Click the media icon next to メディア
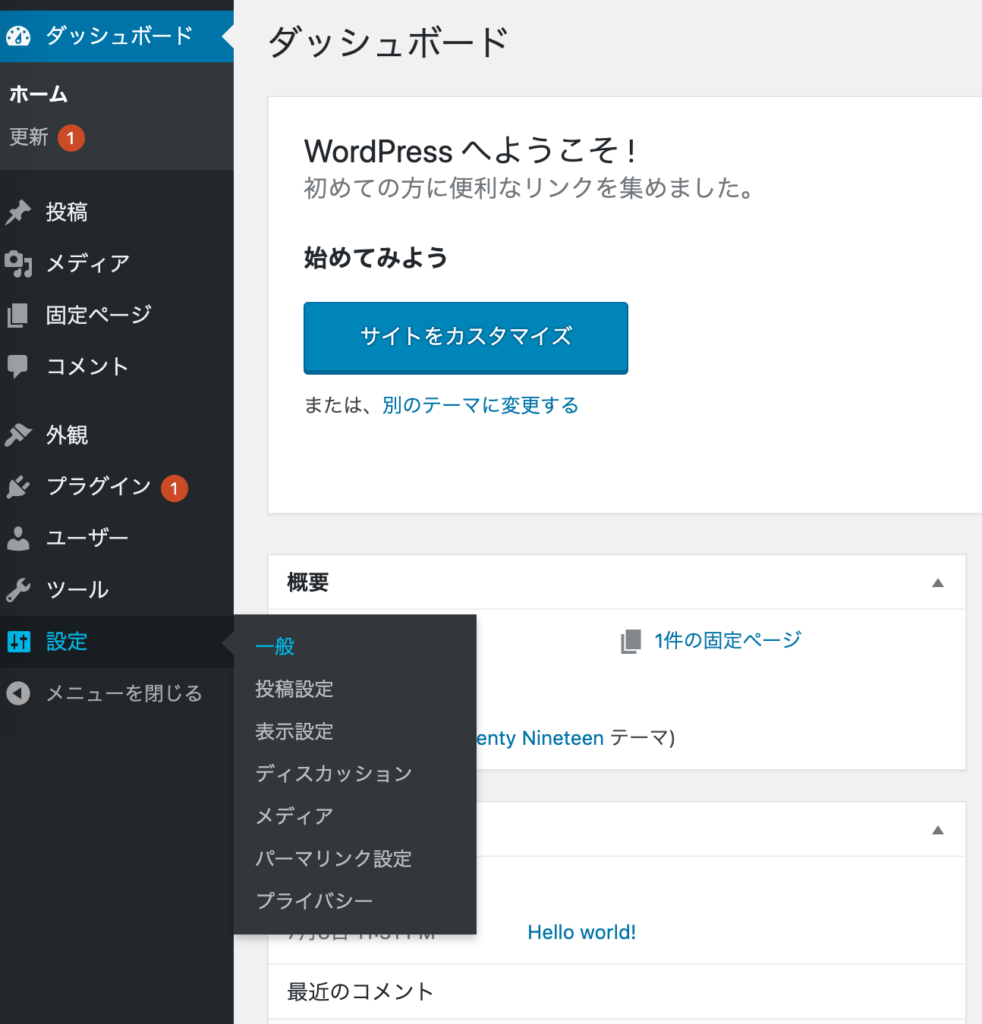The height and width of the screenshot is (1024, 982). click(18, 264)
